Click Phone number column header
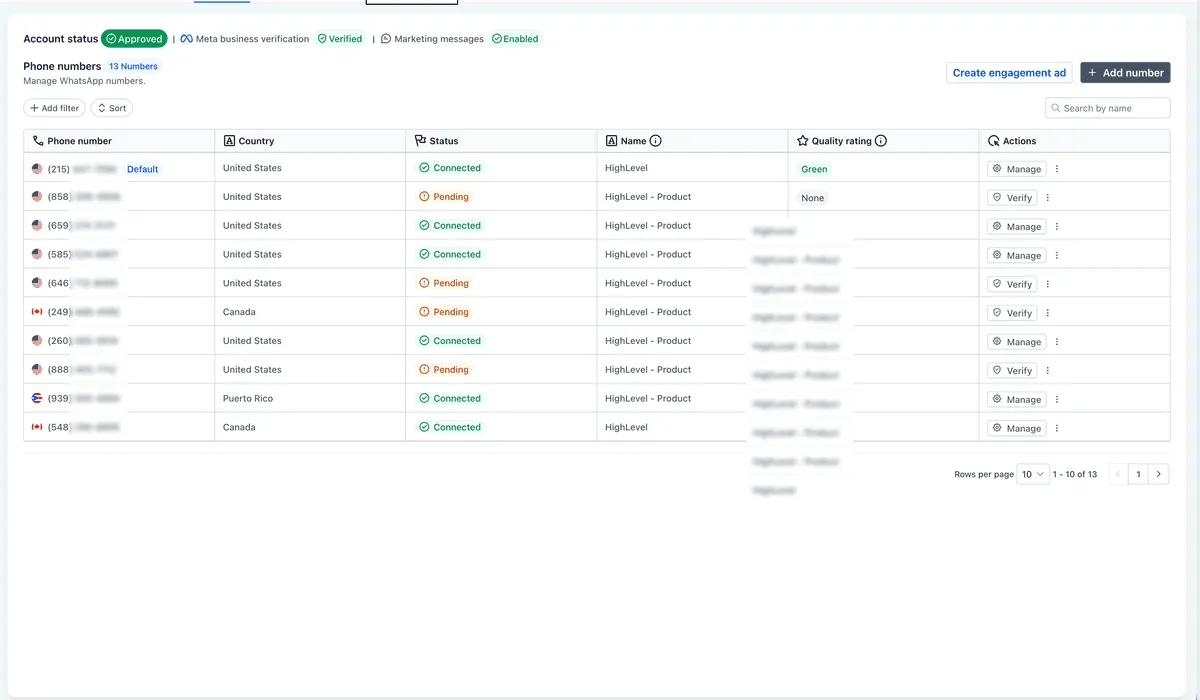Screen dimensions: 1200x700 click(119, 141)
